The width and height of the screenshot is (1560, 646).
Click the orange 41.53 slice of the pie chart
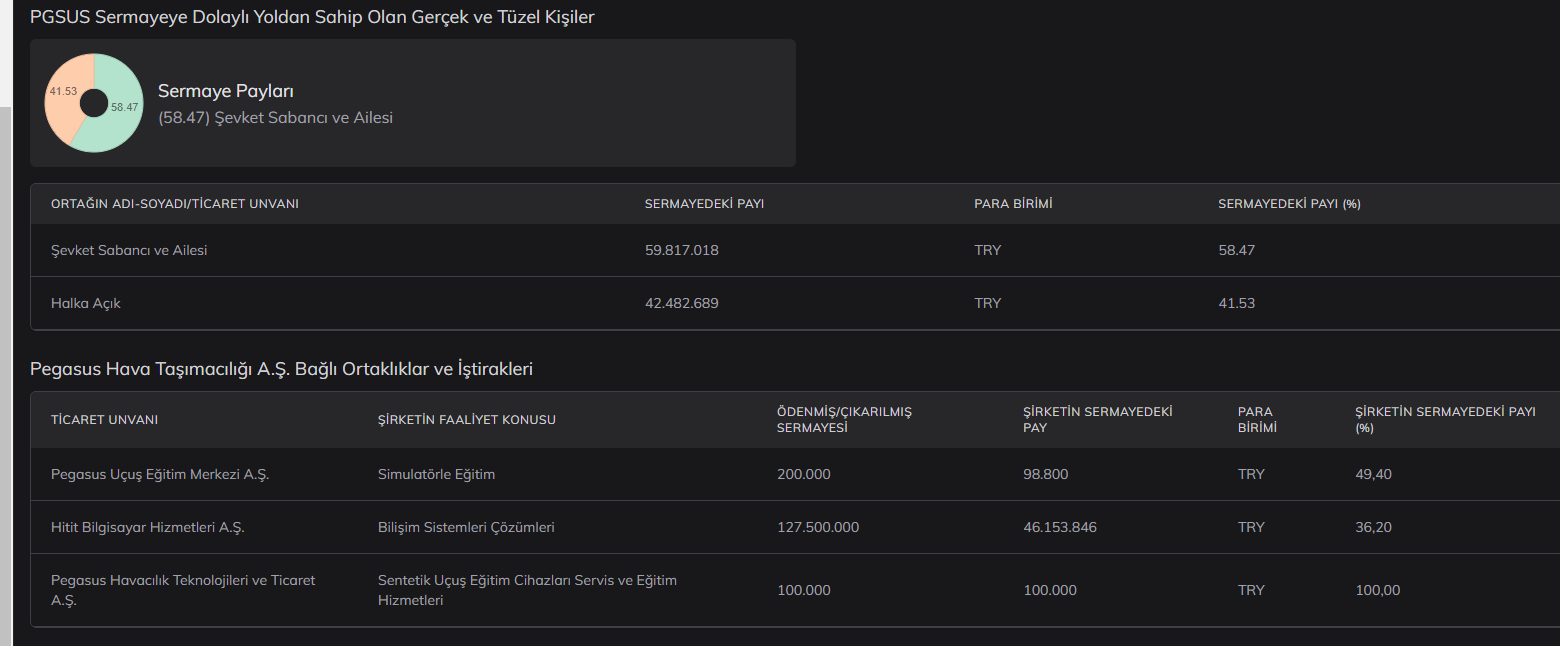(x=65, y=95)
